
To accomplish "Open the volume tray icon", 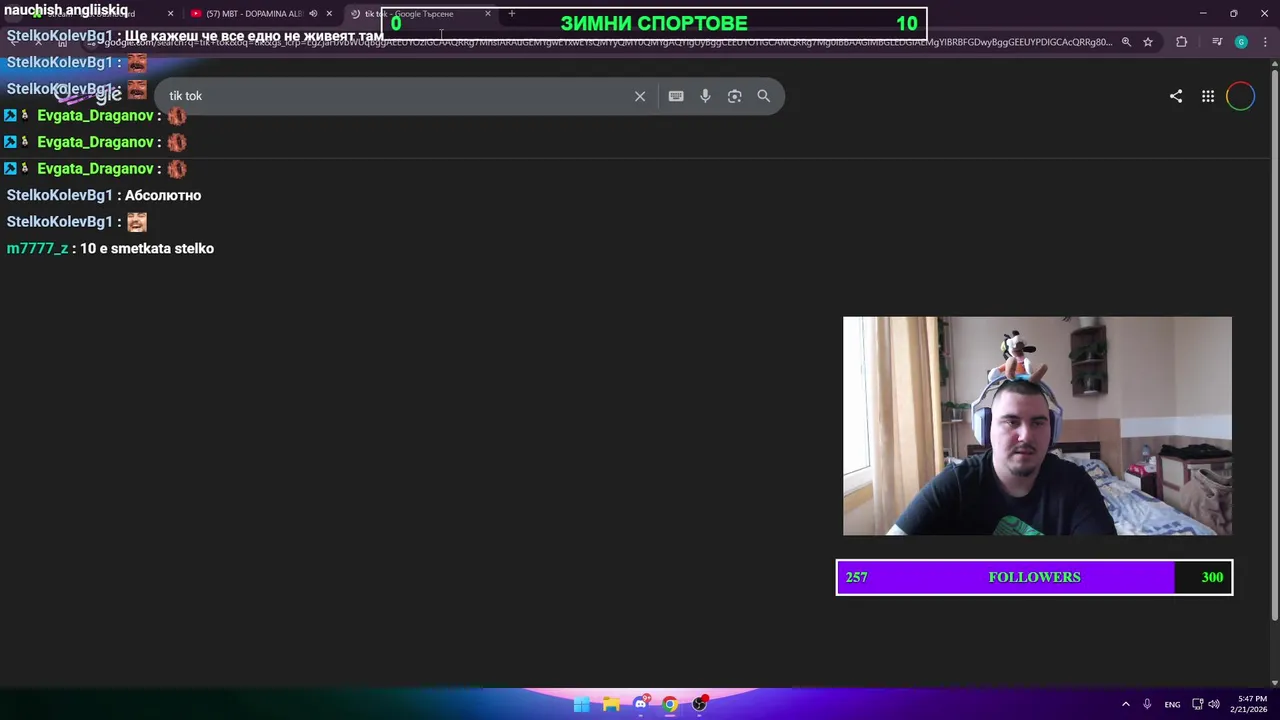I will coord(1214,704).
